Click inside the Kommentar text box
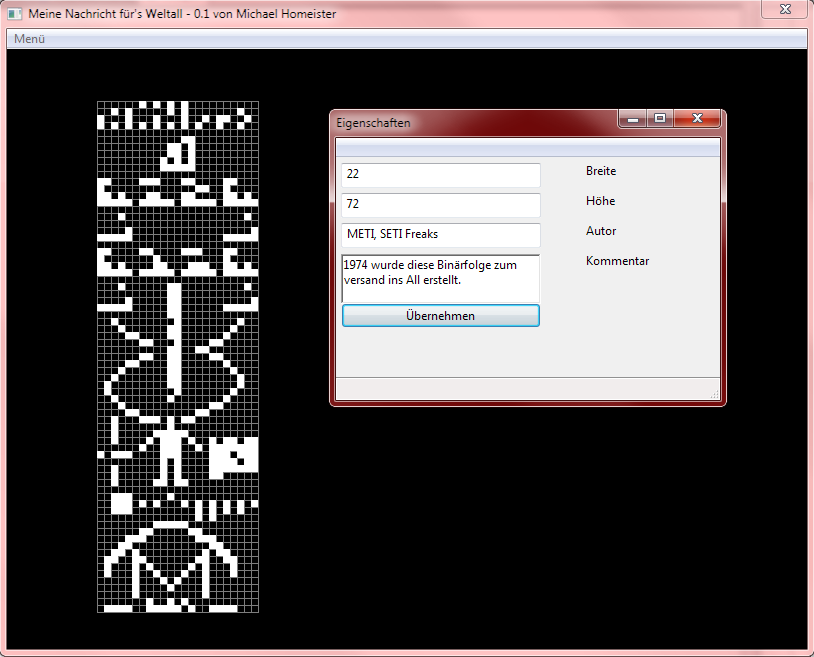Screen dimensions: 814x657 [440, 277]
